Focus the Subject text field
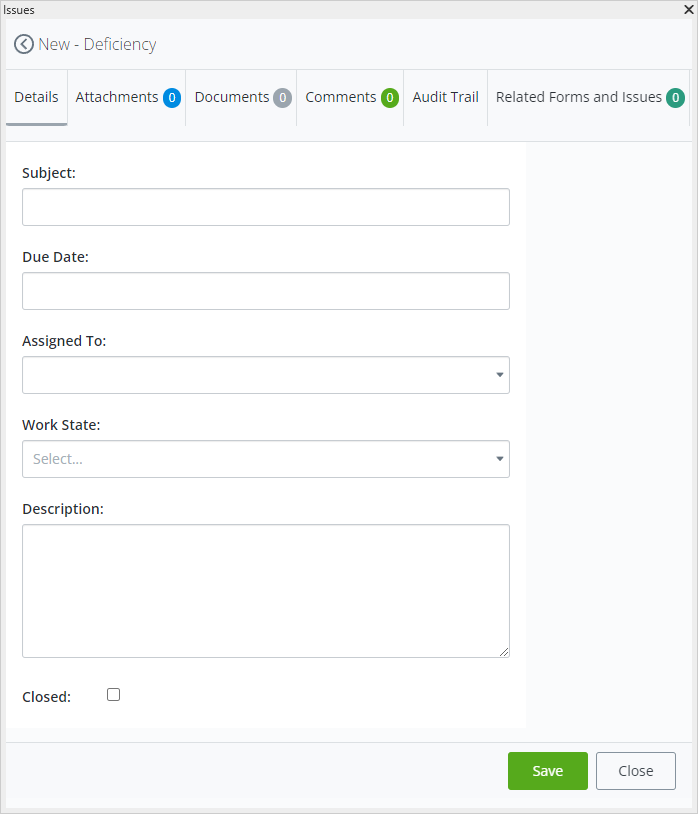Viewport: 698px width, 814px height. 266,207
